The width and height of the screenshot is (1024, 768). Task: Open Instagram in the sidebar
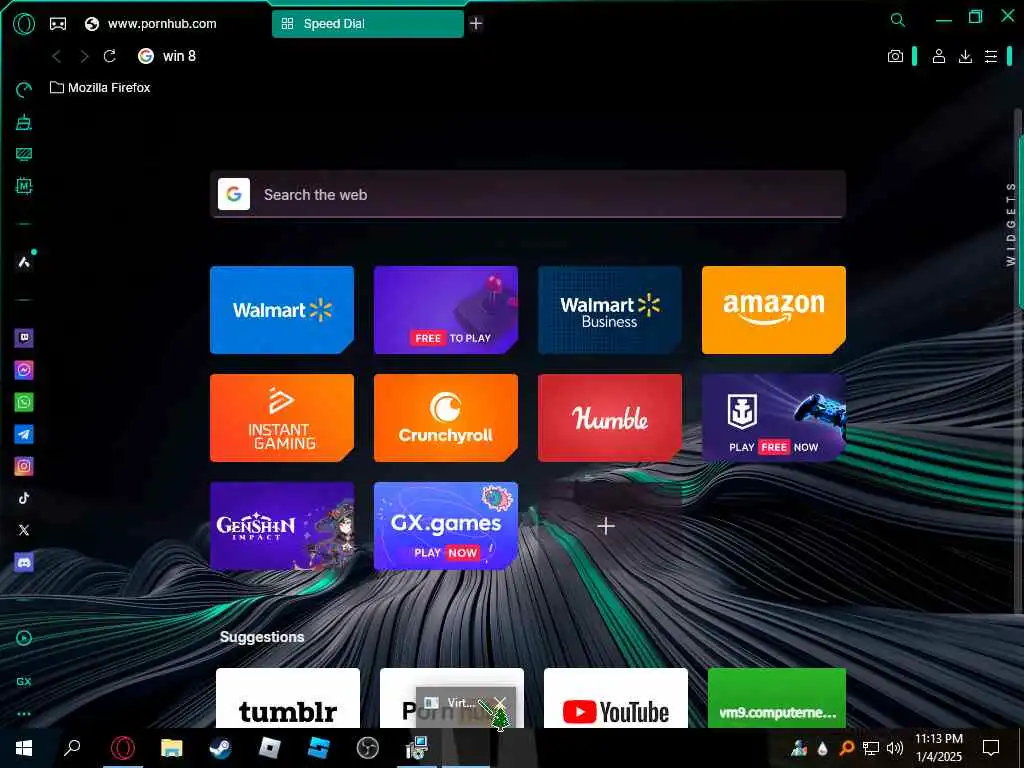pos(24,466)
